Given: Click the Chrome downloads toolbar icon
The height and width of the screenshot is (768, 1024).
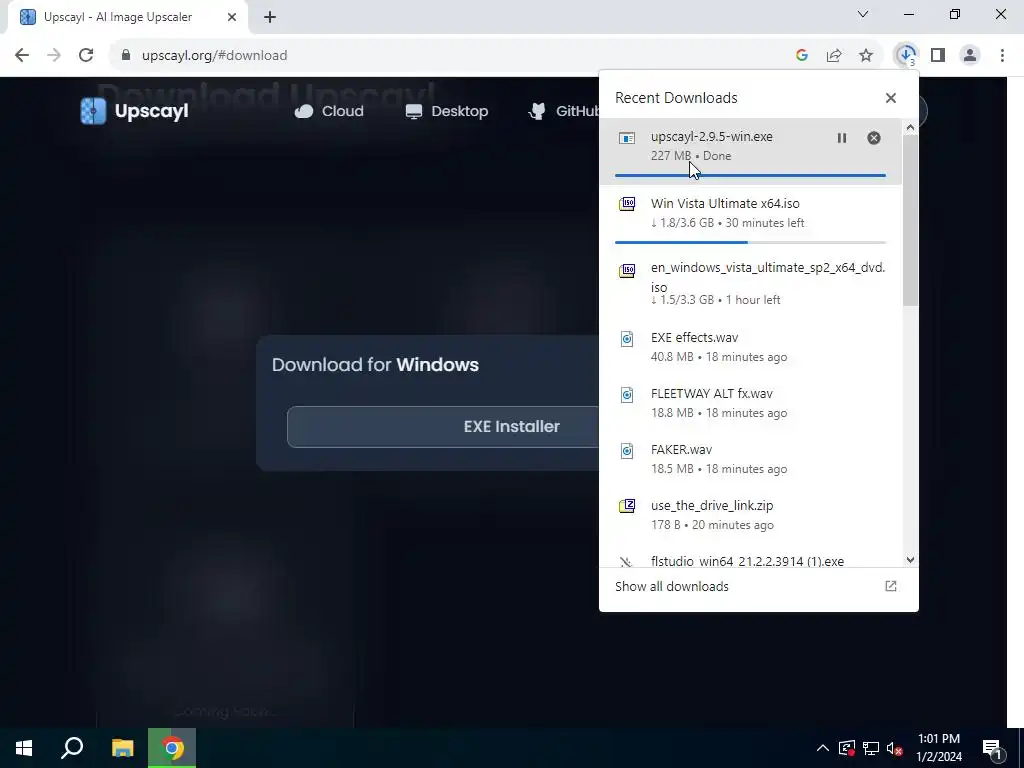Looking at the screenshot, I should [x=906, y=56].
